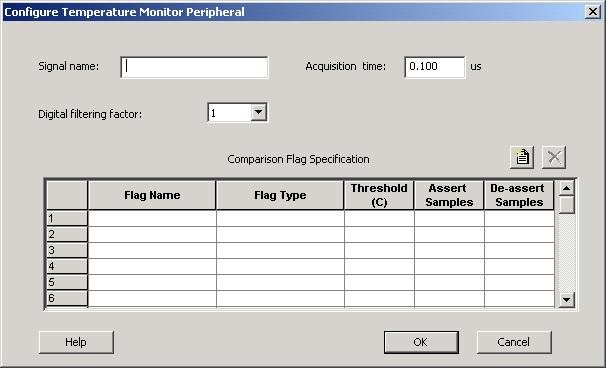Click the Assert Samples cell in row 2
The image size is (606, 368).
tap(449, 234)
